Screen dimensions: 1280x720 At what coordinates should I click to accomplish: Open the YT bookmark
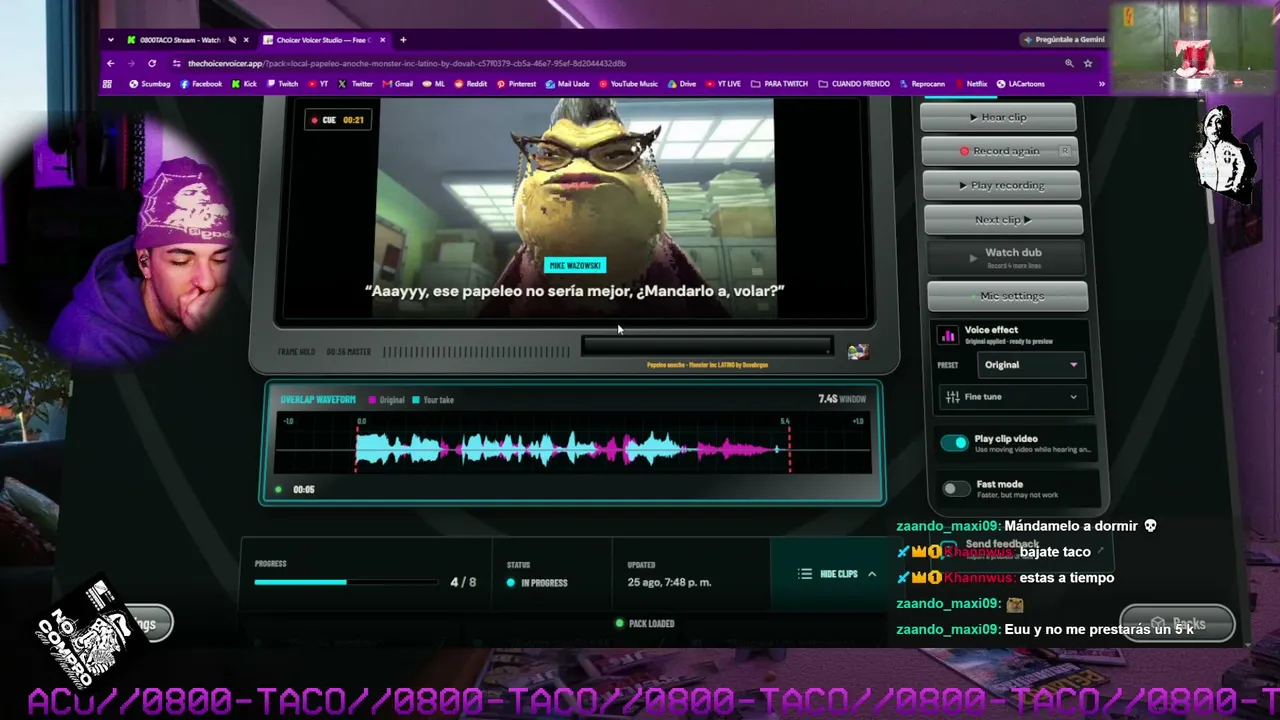318,84
